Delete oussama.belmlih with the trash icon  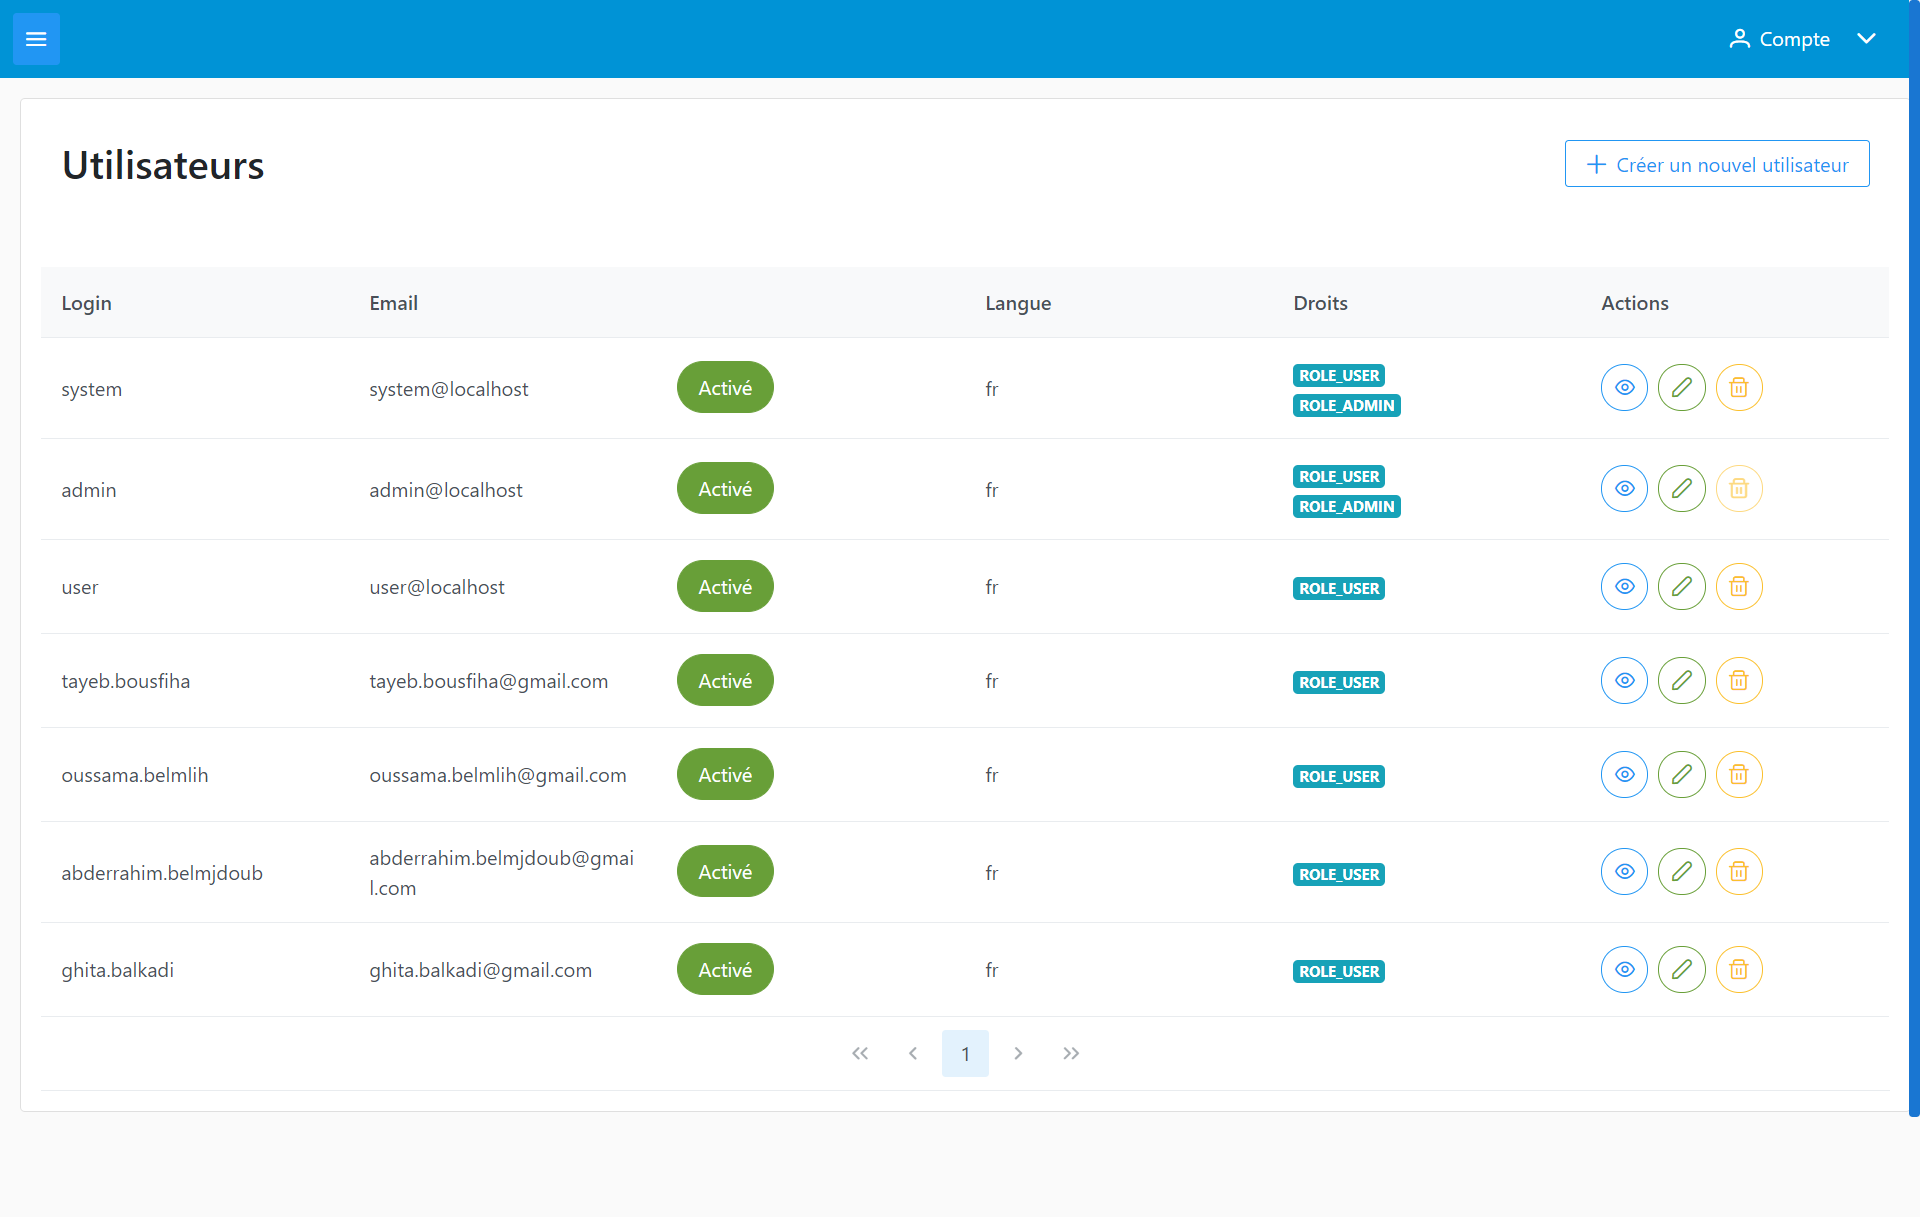(1738, 773)
